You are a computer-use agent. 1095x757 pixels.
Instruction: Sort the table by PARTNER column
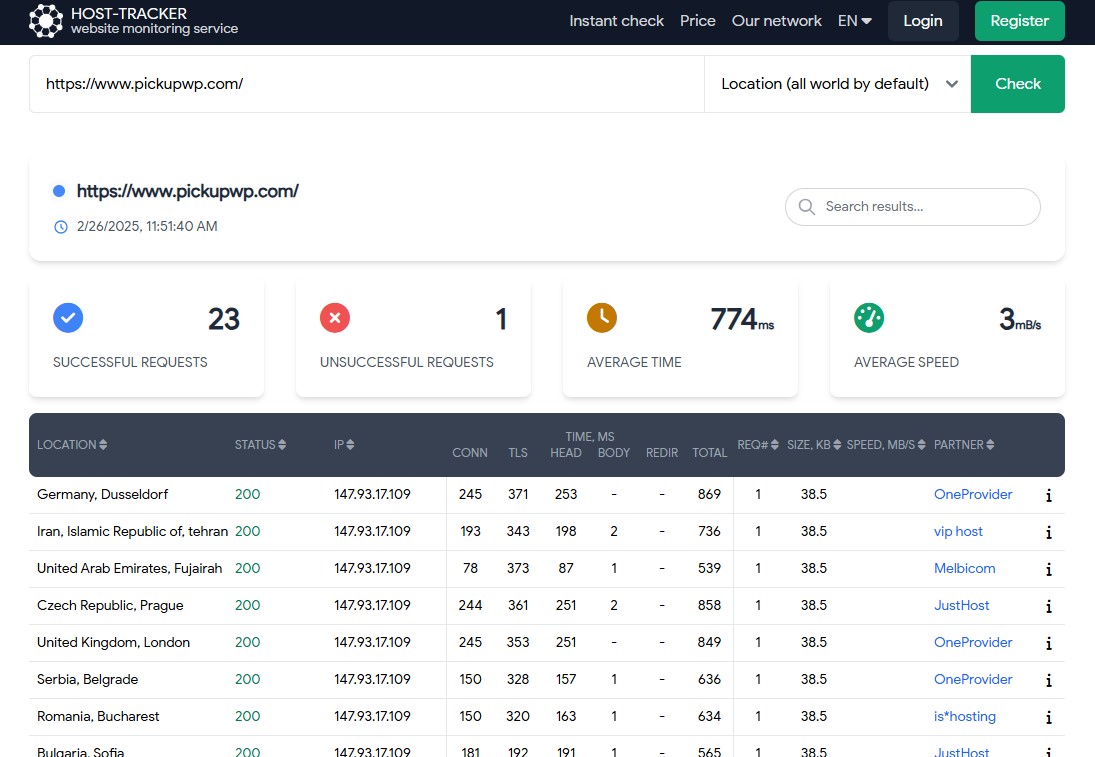coord(964,445)
